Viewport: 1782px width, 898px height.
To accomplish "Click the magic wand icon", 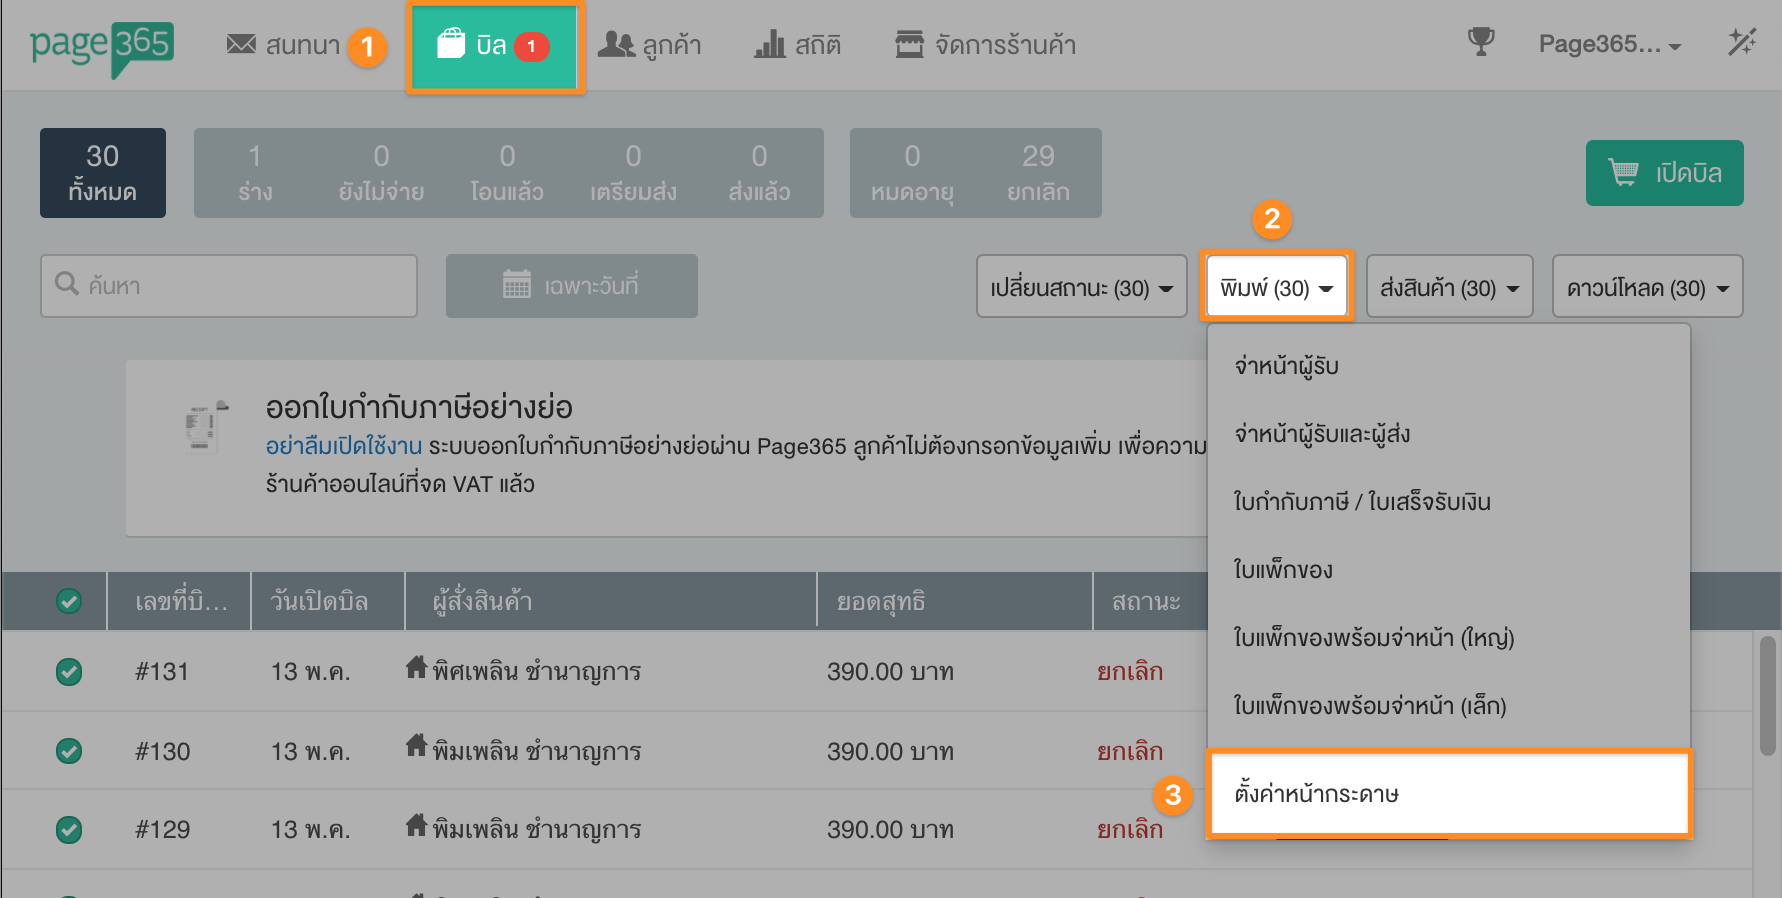I will (1742, 42).
